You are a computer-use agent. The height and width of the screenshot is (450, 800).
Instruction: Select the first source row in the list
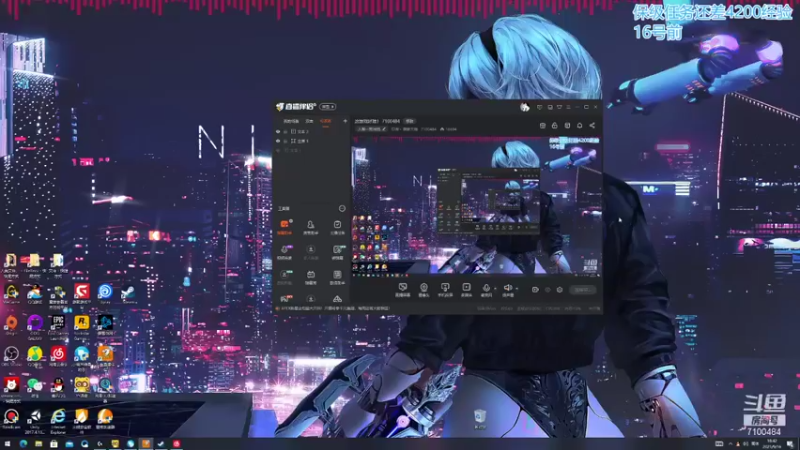(311, 132)
